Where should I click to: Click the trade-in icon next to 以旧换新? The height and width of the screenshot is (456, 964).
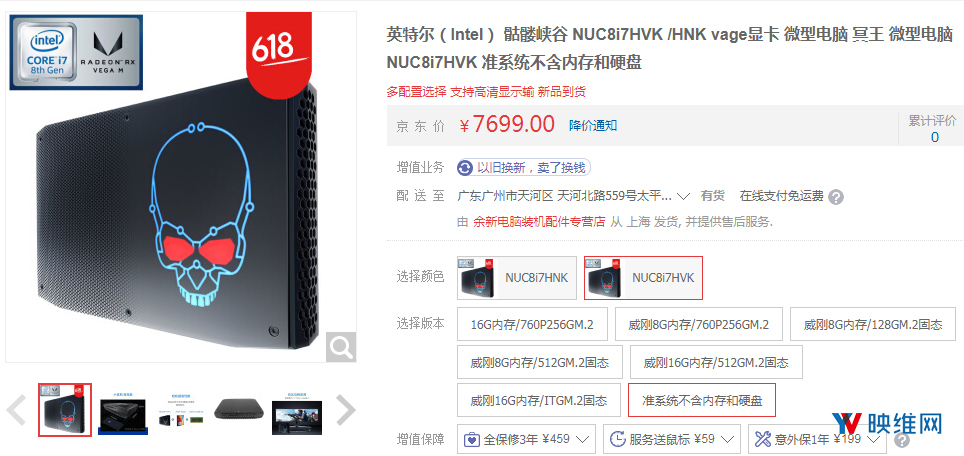click(465, 168)
